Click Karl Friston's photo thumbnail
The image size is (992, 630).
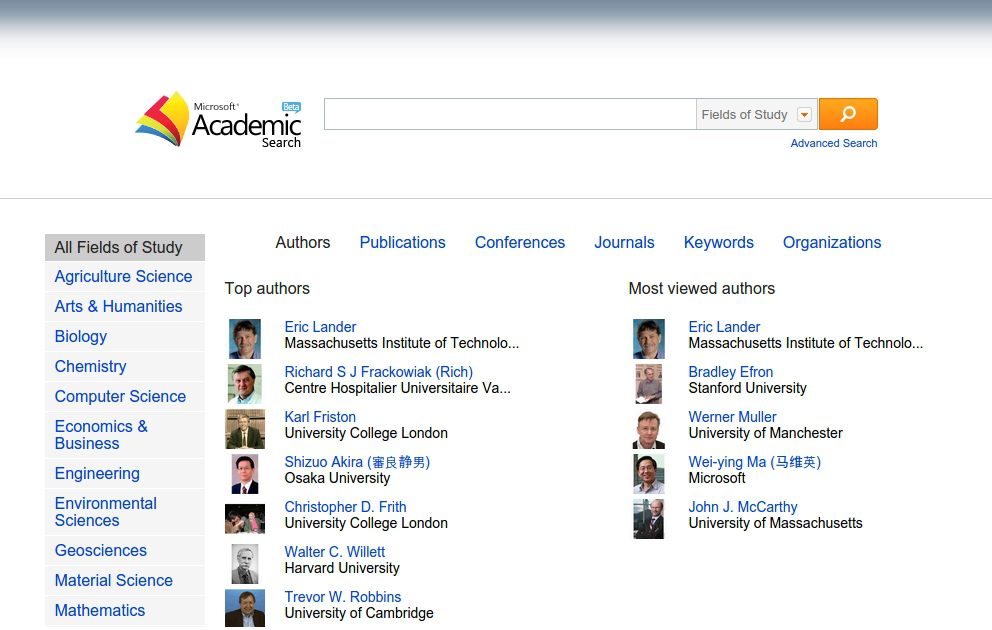coord(245,429)
